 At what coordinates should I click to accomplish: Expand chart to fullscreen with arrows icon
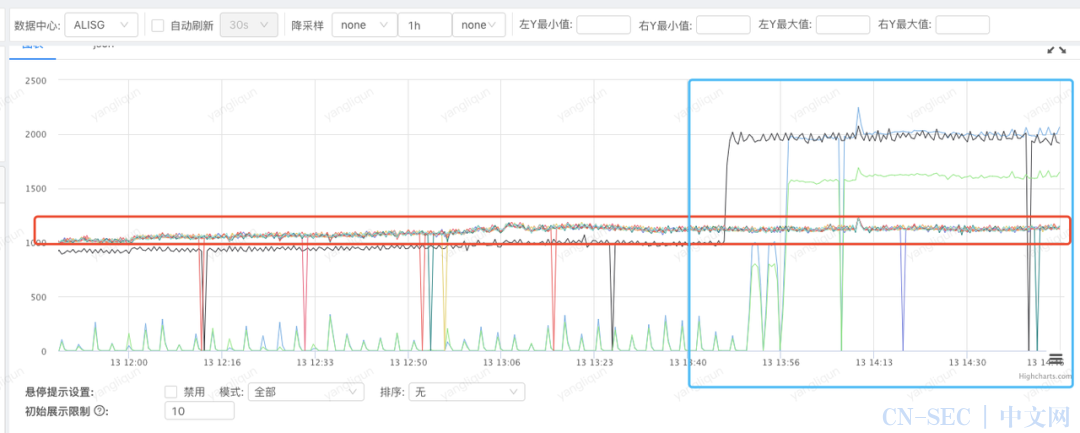click(1057, 49)
